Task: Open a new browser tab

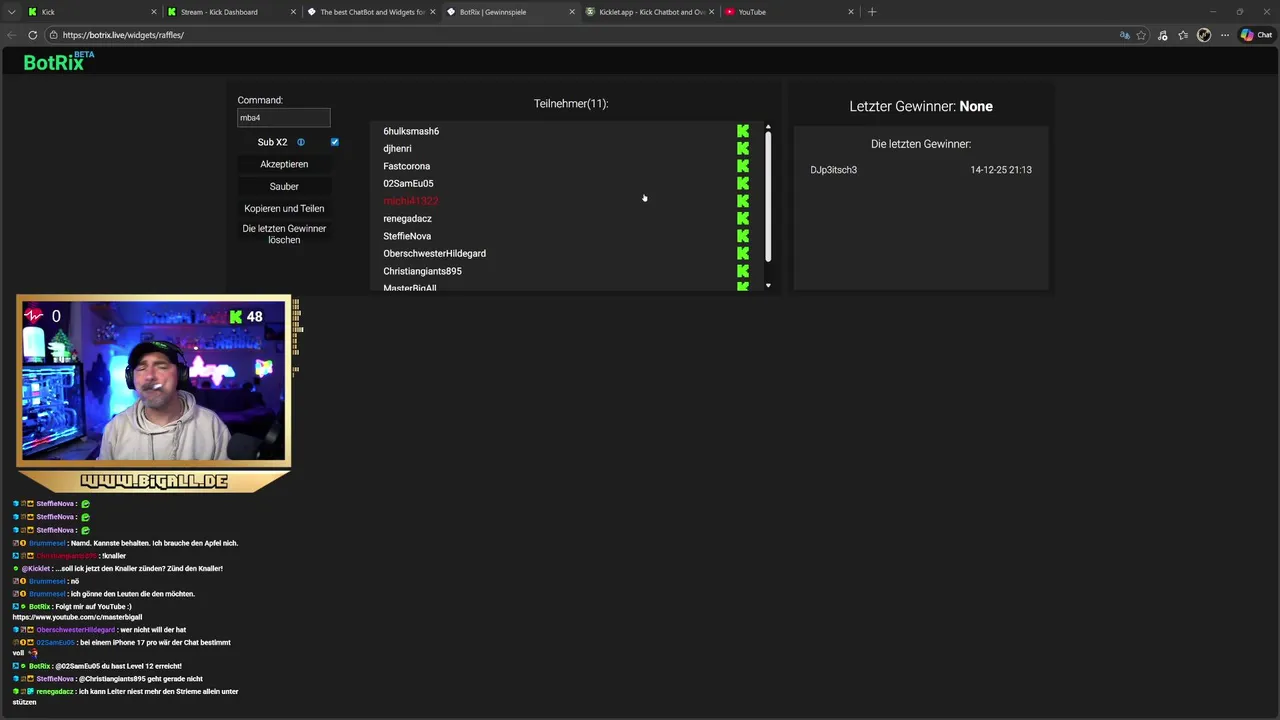Action: click(872, 12)
